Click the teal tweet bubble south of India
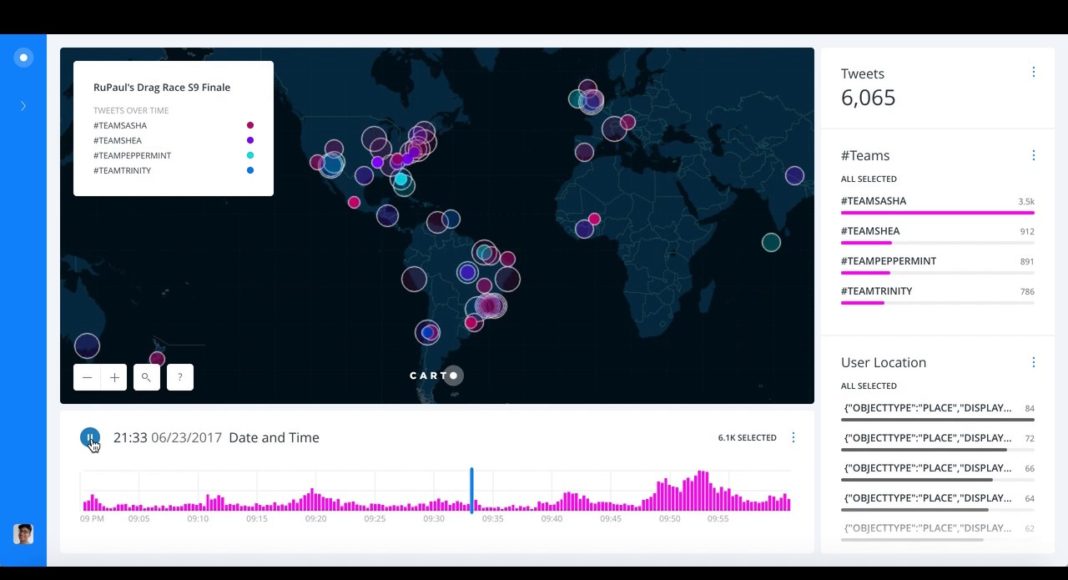Viewport: 1068px width, 580px height. pyautogui.click(x=771, y=242)
